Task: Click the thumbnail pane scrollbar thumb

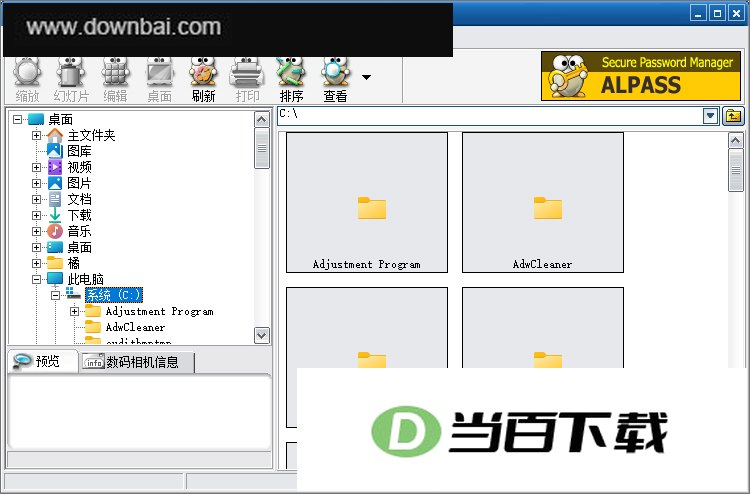Action: point(736,170)
